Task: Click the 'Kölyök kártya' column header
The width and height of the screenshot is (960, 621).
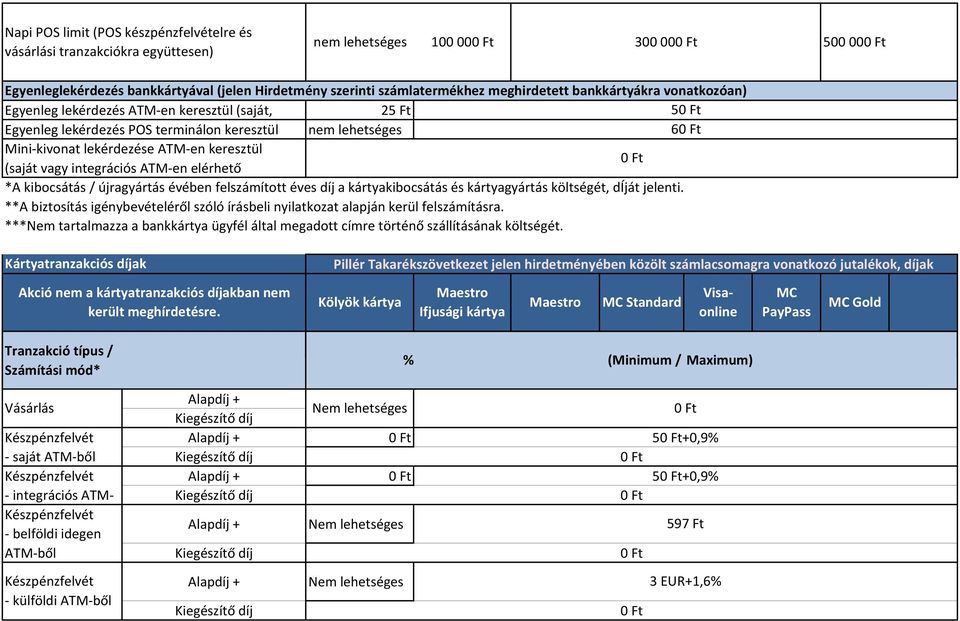Action: click(x=359, y=302)
